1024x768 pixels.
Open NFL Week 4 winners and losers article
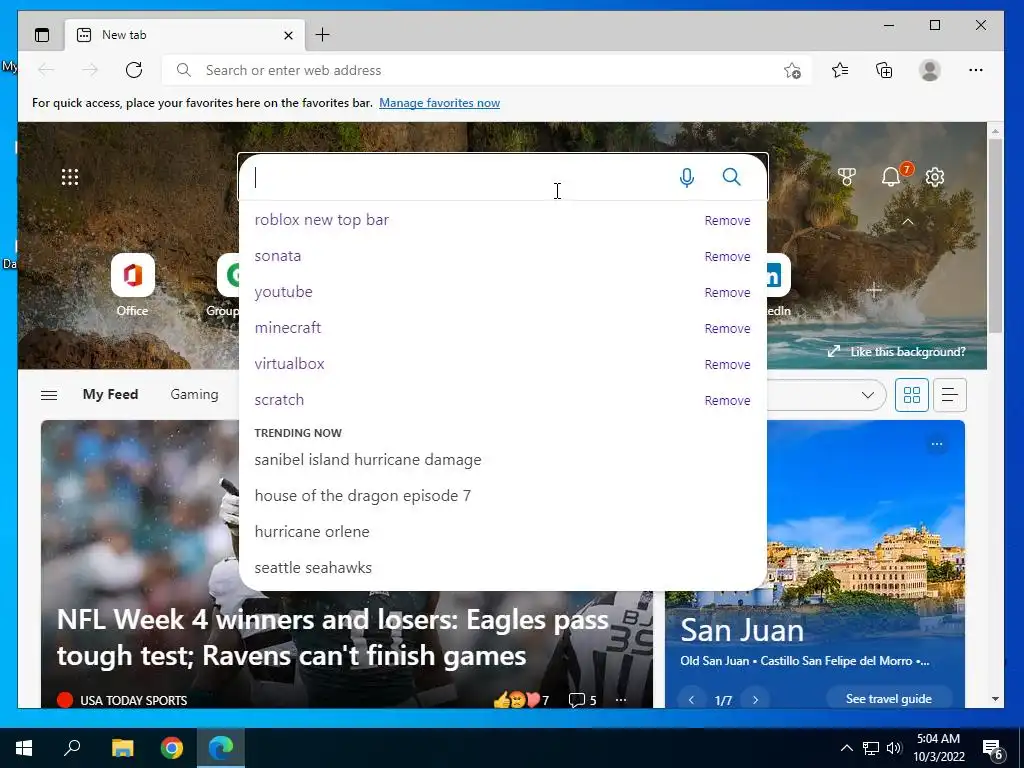[x=332, y=637]
